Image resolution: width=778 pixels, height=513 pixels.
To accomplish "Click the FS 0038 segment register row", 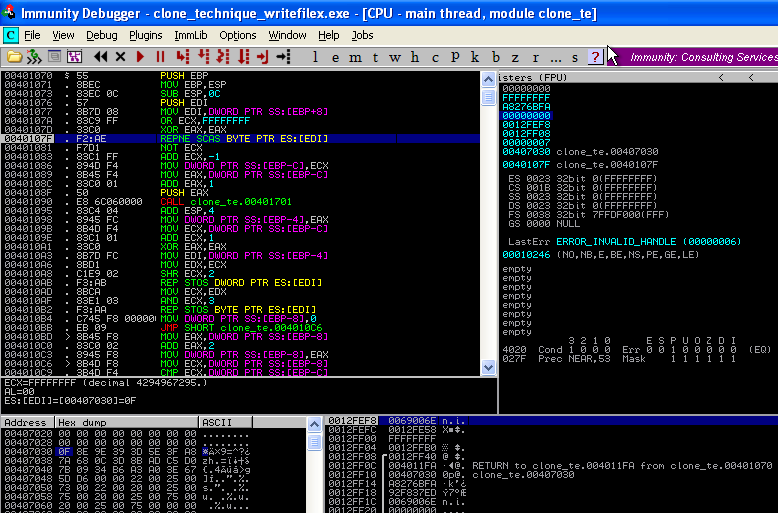I will click(x=588, y=215).
